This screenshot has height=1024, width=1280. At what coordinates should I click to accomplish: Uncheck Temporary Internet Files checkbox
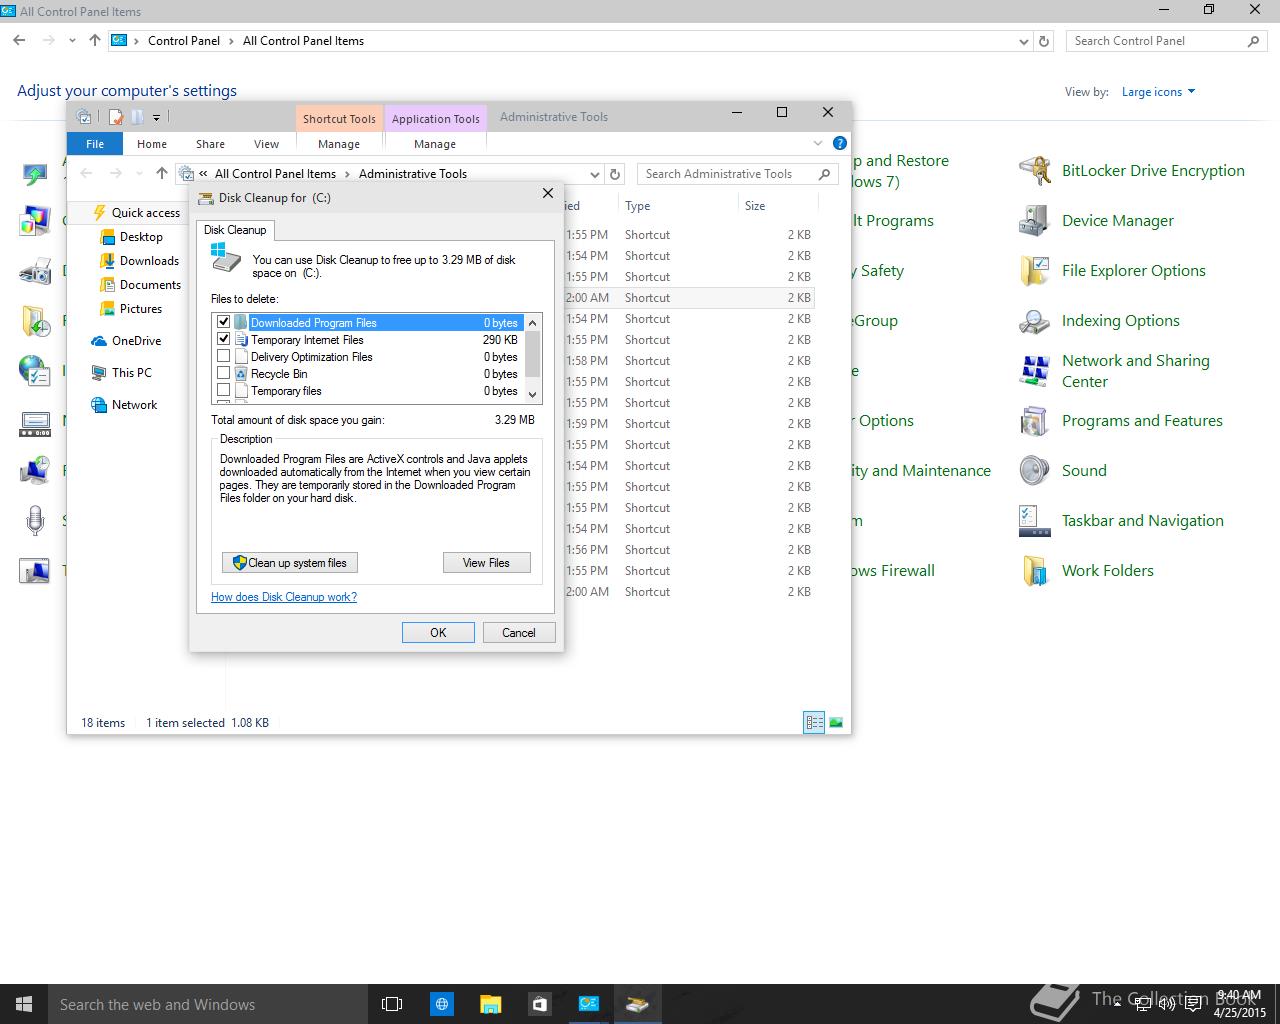click(224, 339)
